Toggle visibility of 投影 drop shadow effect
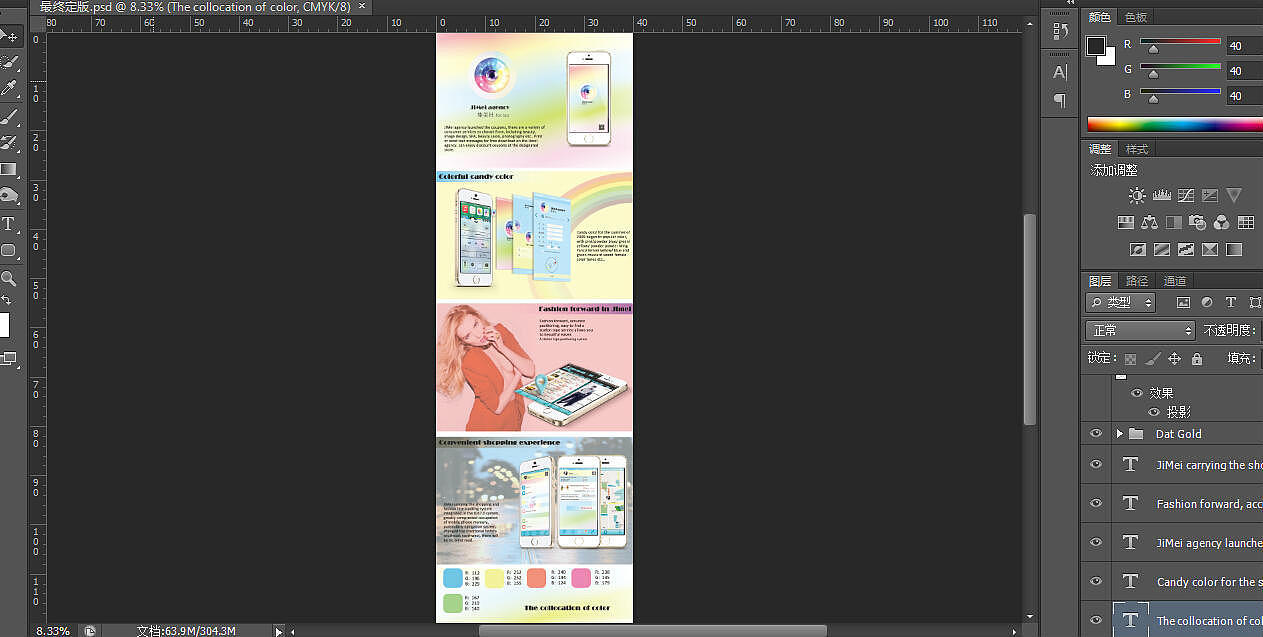The width and height of the screenshot is (1263, 637). (x=1154, y=412)
